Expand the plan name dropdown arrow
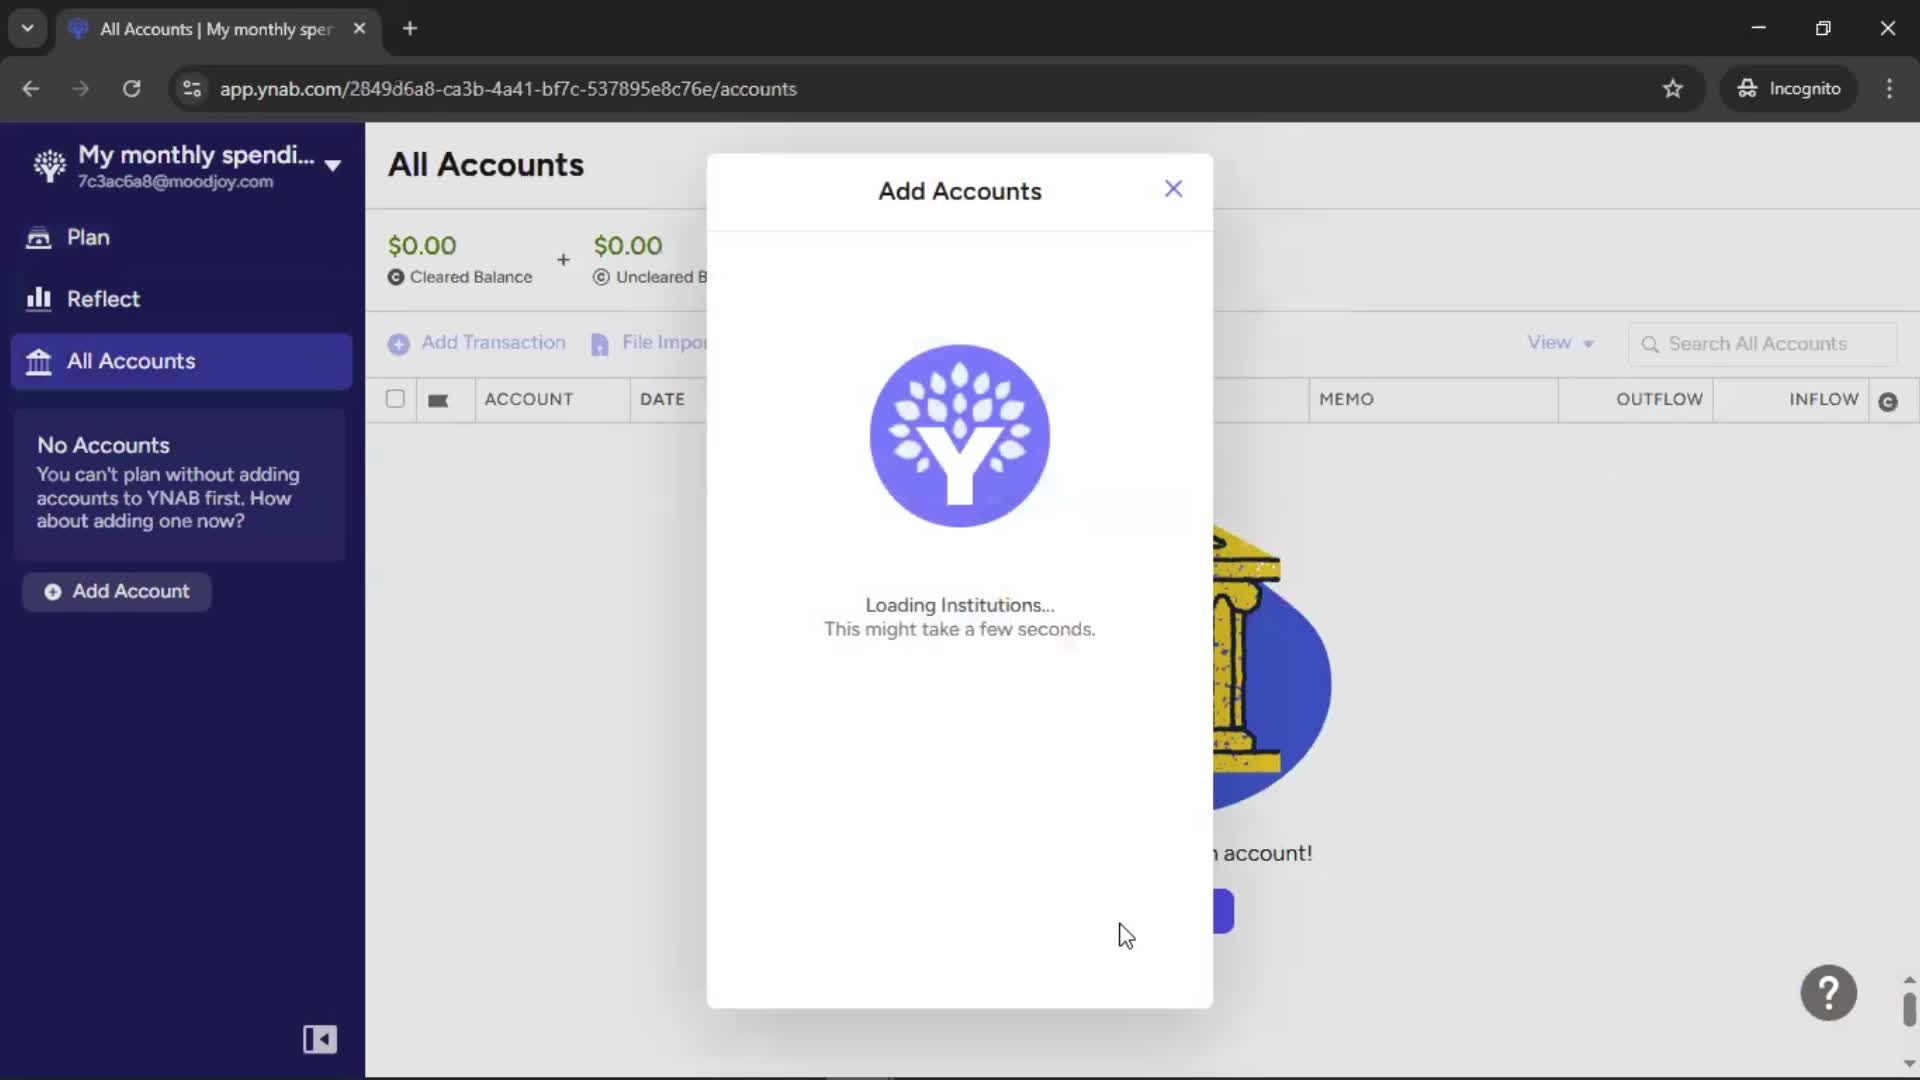This screenshot has width=1920, height=1080. 333,165
